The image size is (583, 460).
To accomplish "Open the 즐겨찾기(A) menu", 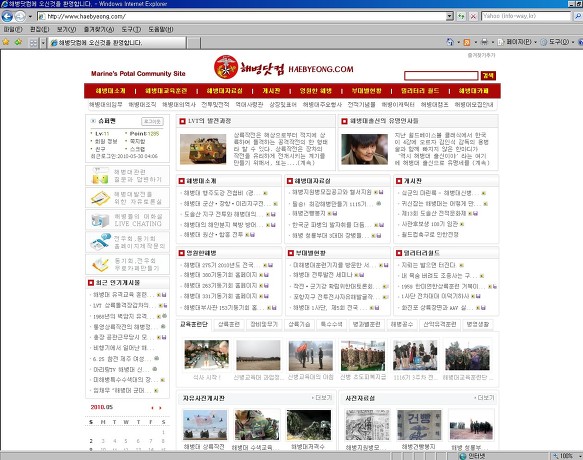I will click(99, 29).
